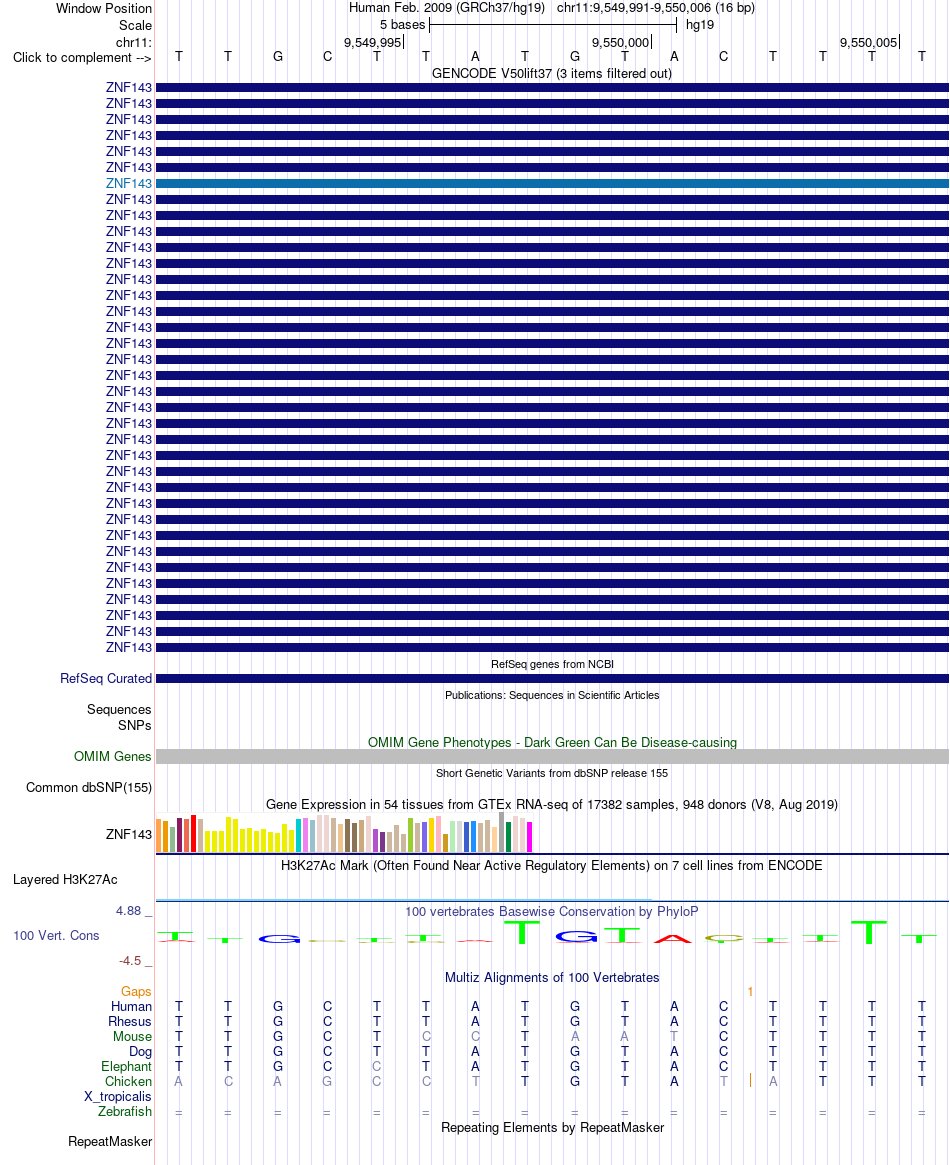
Task: Click the Elephant species row label
Action: [x=126, y=1067]
